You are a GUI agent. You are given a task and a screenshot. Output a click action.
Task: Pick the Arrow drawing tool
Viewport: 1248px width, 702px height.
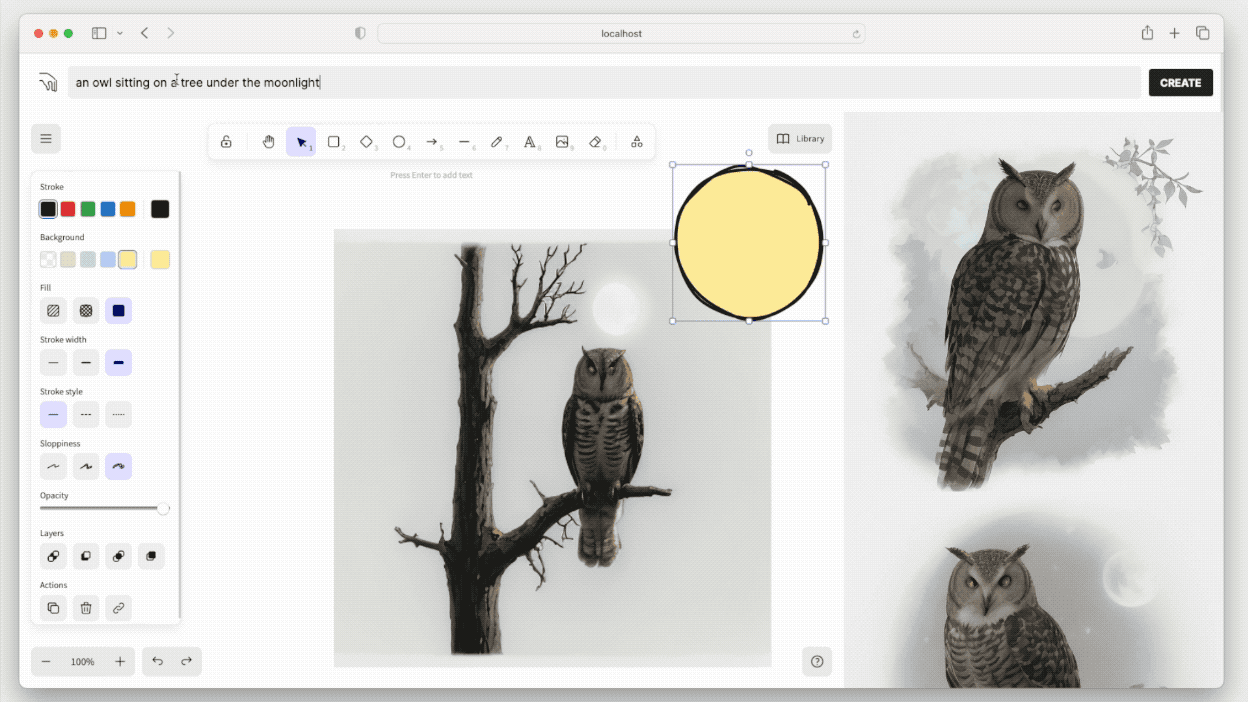click(x=432, y=142)
